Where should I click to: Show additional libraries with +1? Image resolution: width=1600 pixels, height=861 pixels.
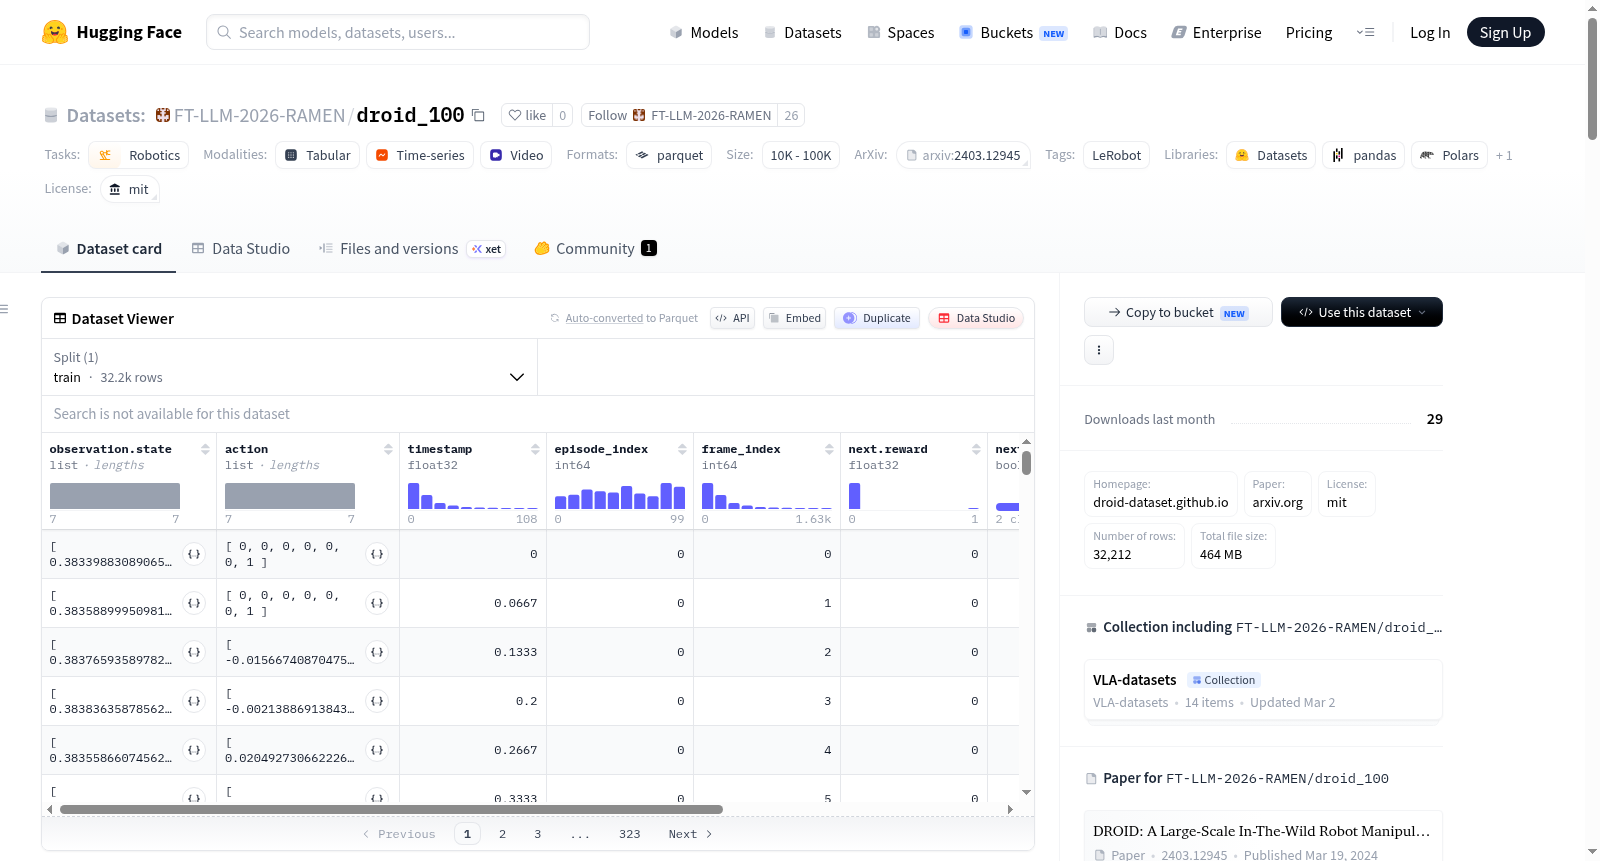click(1503, 155)
